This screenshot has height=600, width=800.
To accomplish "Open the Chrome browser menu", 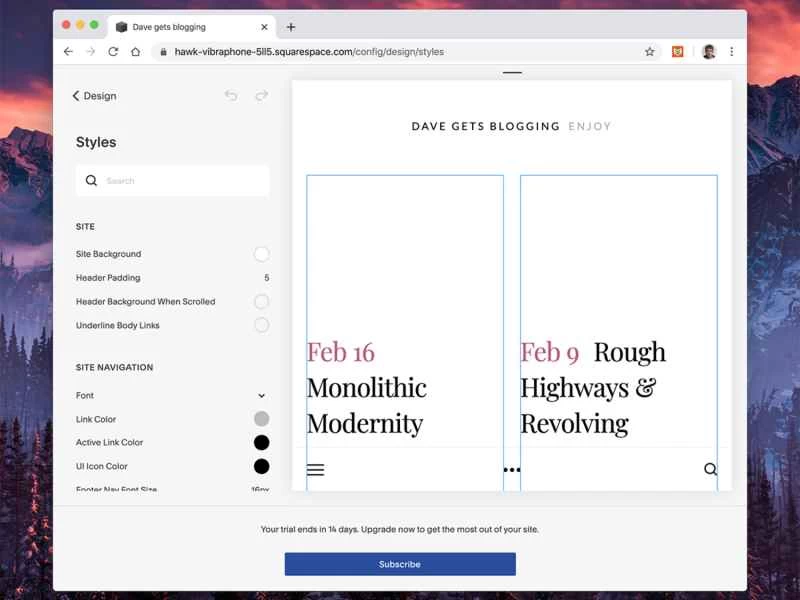I will pos(733,51).
